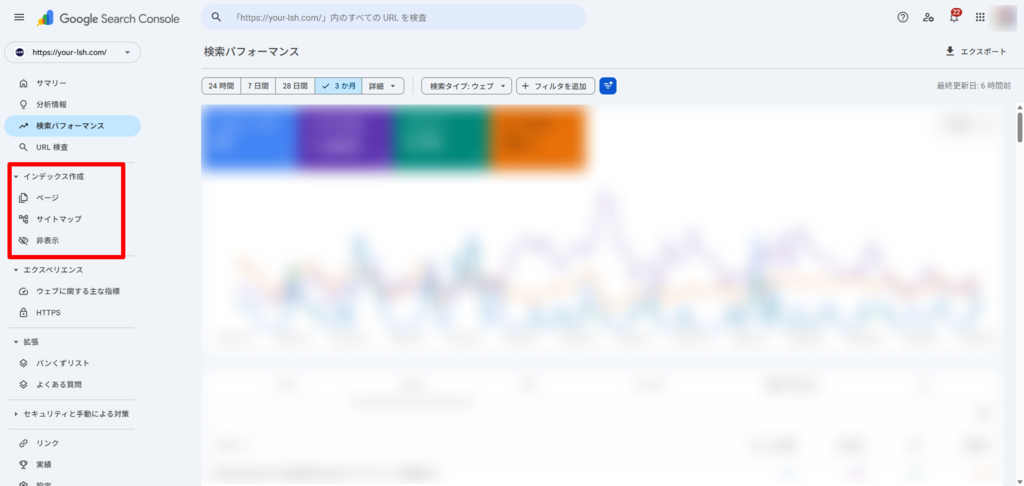Screen dimensions: 1024x486
Task: Select the 24 時間 date range
Action: tap(221, 86)
